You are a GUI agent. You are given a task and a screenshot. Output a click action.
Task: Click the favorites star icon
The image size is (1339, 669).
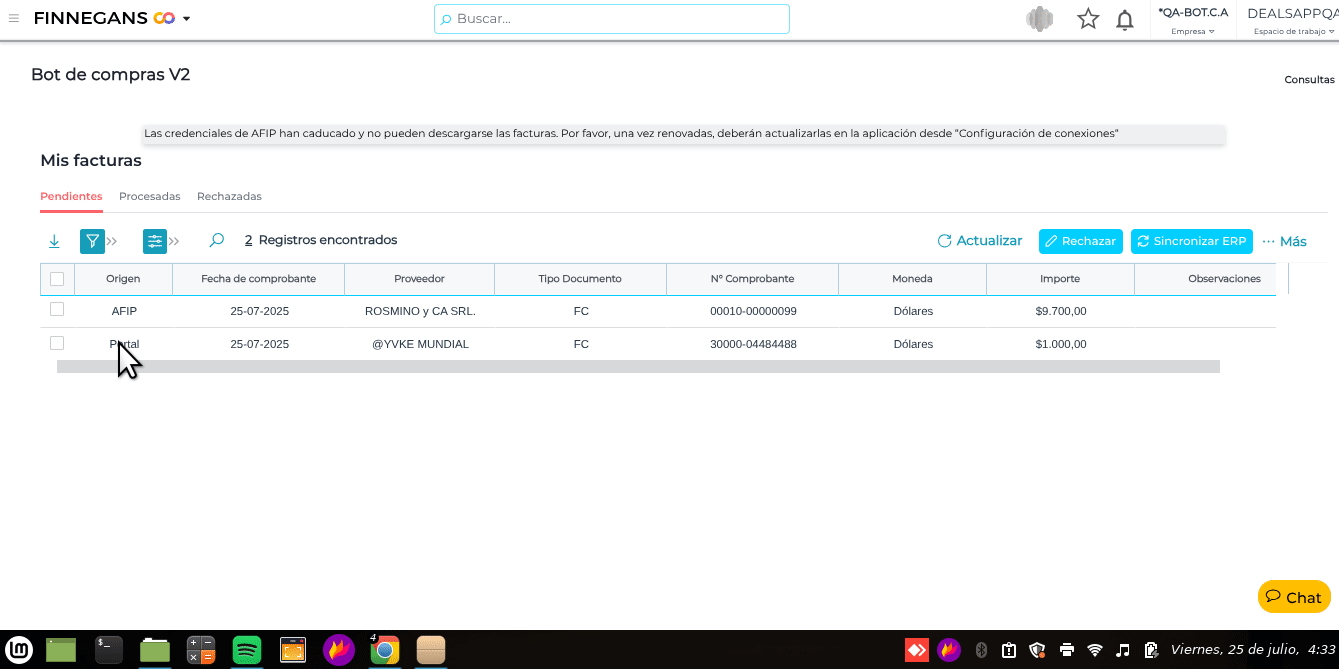[x=1088, y=19]
